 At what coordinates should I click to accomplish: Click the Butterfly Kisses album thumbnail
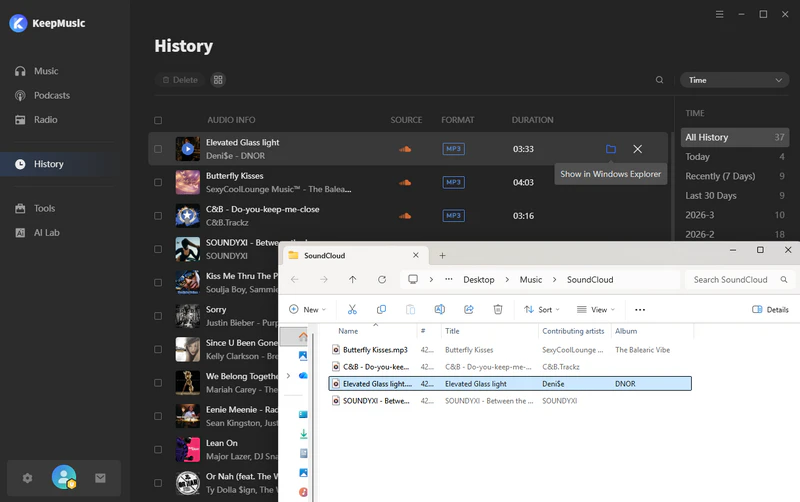[188, 182]
